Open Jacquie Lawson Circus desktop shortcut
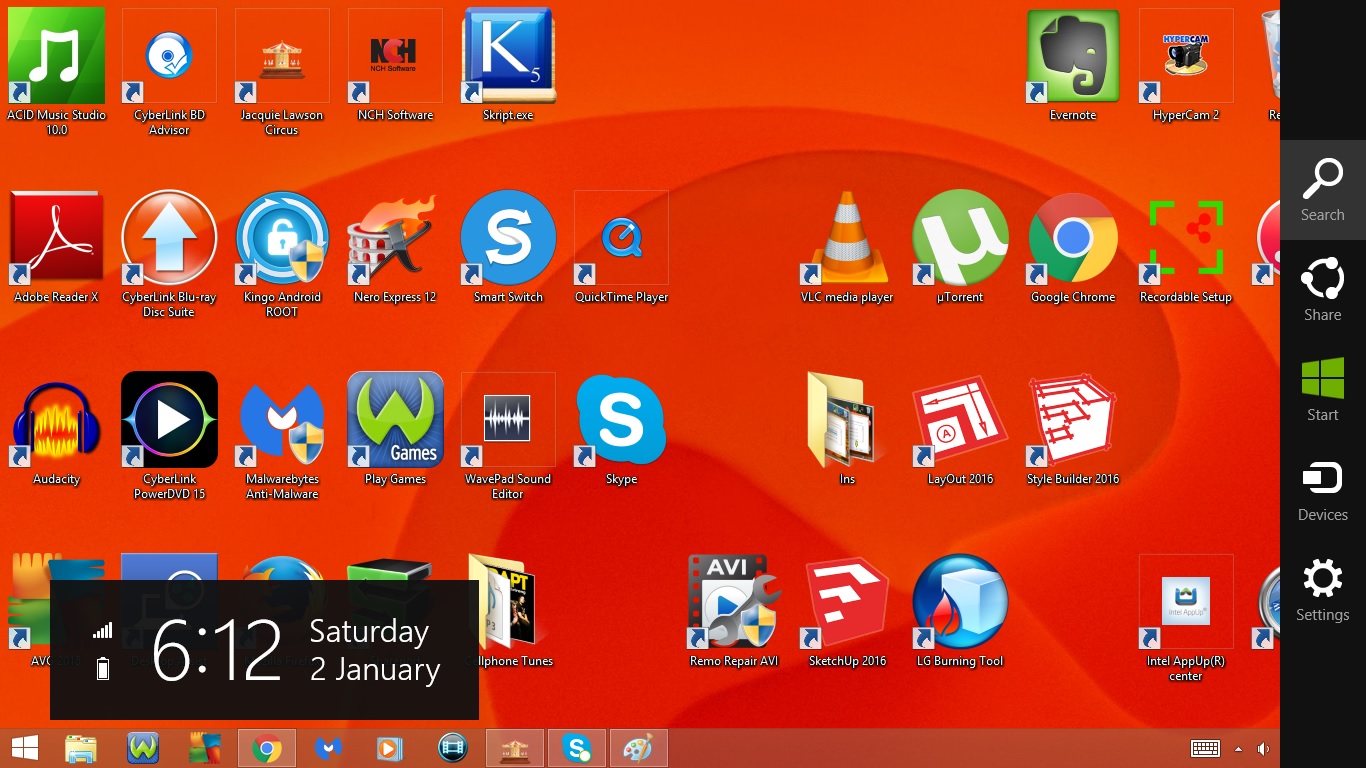 point(282,72)
